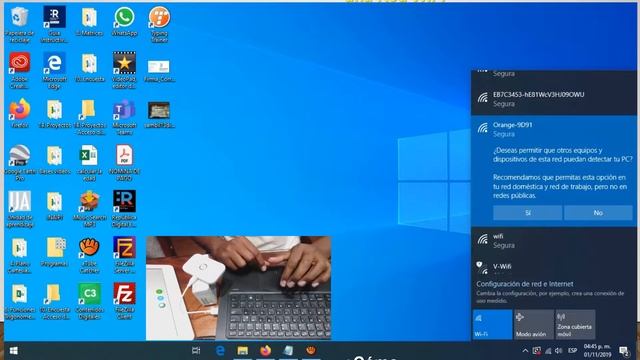Click the Windows Start button
640x360 pixels.
coord(13,351)
